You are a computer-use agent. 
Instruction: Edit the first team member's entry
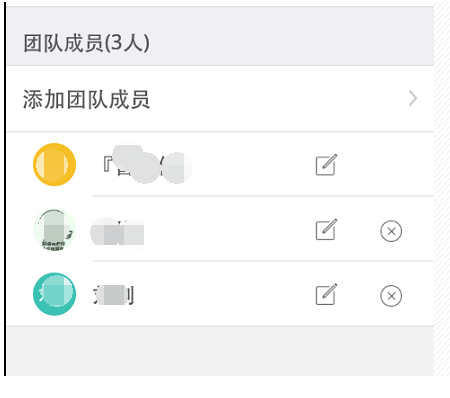[x=326, y=165]
